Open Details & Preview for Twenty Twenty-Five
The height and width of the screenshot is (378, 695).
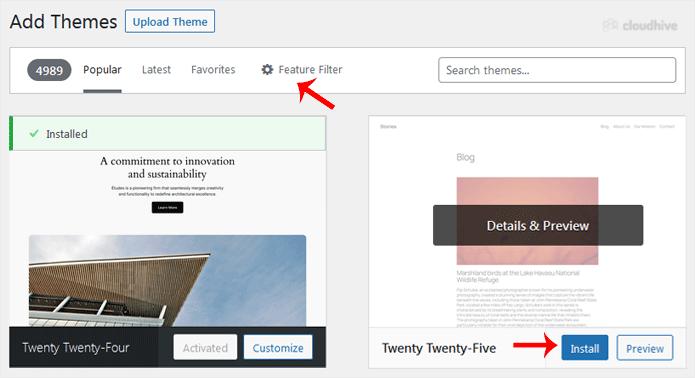pyautogui.click(x=538, y=225)
